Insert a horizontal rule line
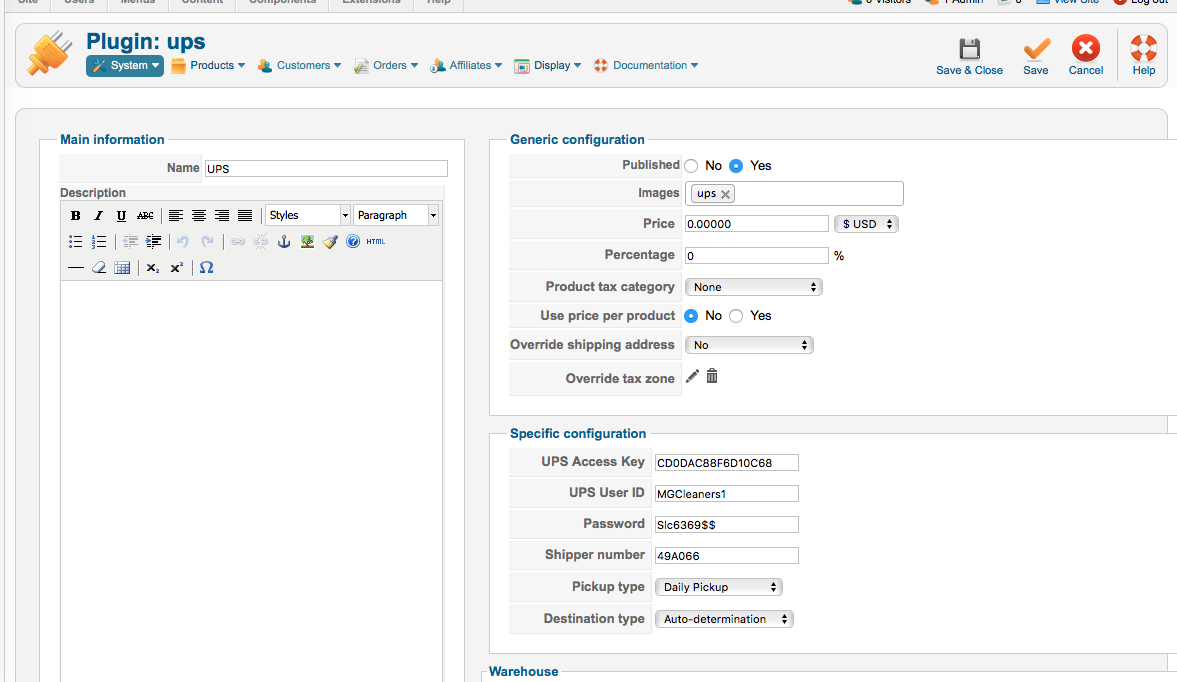Image resolution: width=1177 pixels, height=682 pixels. point(76,268)
